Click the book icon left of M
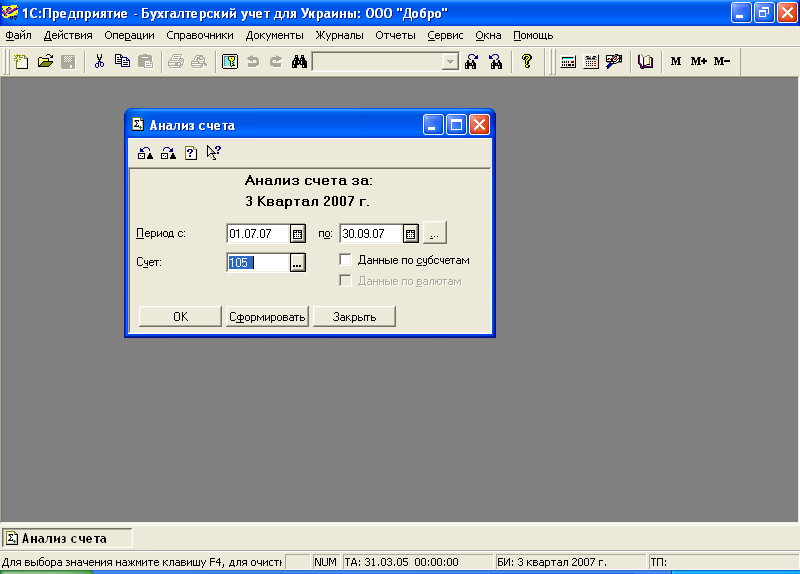This screenshot has width=800, height=574. tap(645, 62)
